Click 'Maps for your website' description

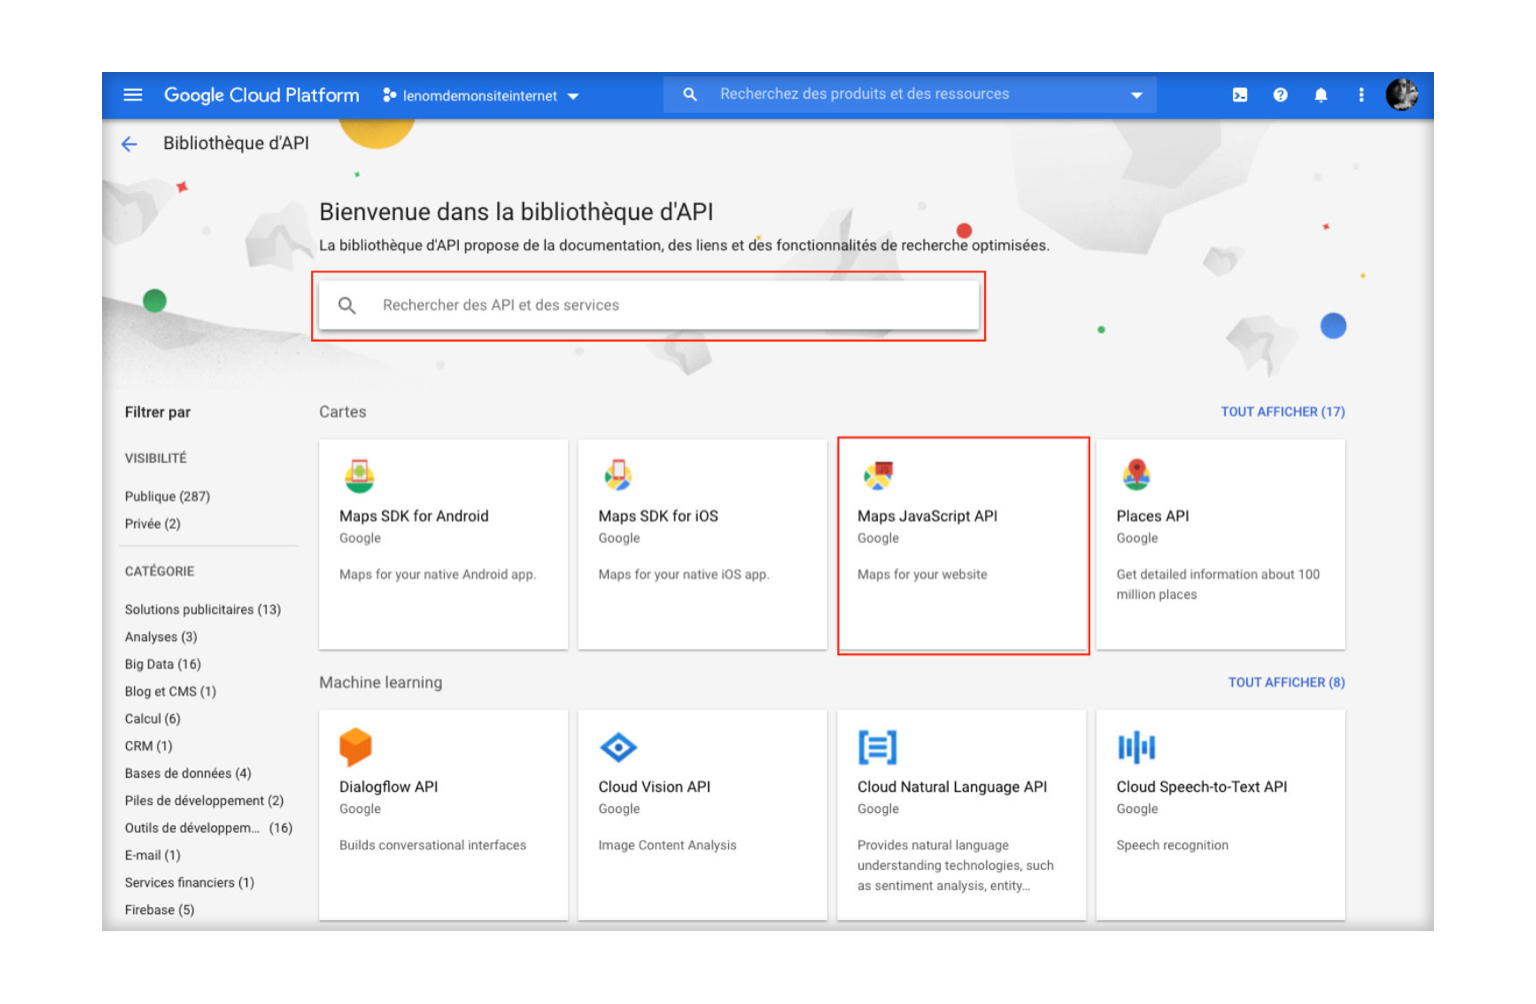(922, 575)
